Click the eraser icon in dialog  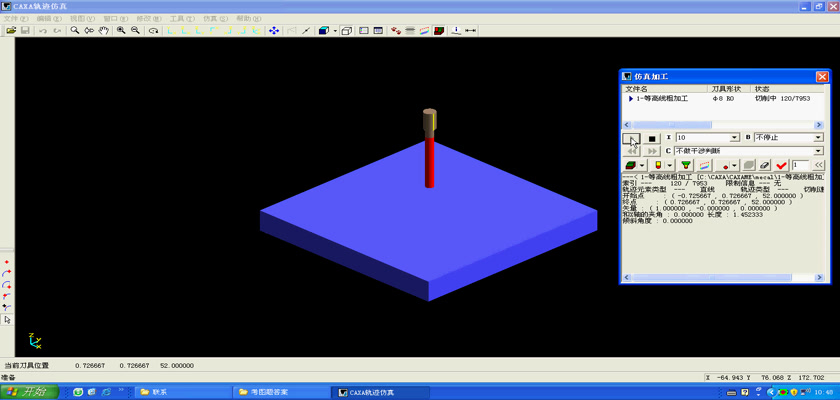765,165
